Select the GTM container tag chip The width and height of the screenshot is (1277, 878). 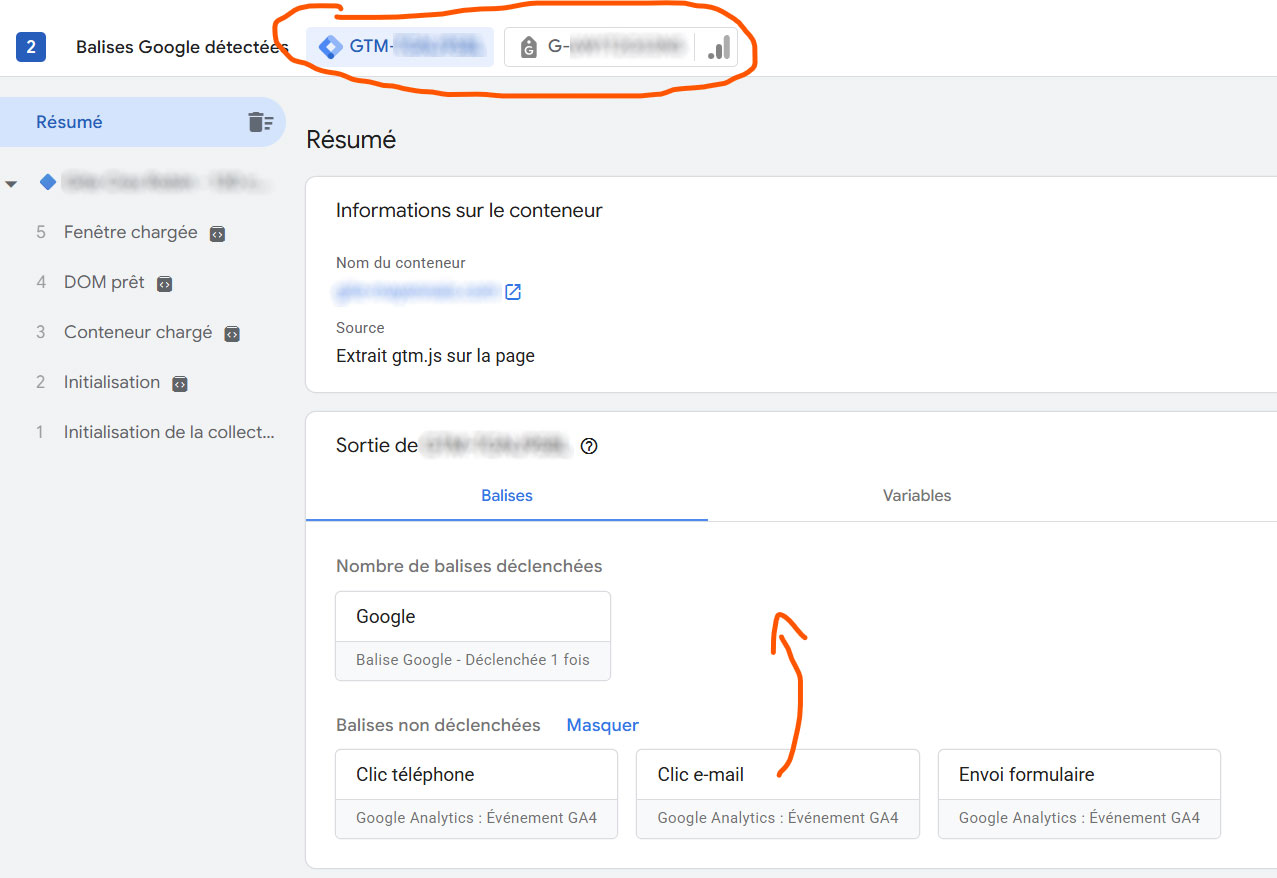point(400,47)
